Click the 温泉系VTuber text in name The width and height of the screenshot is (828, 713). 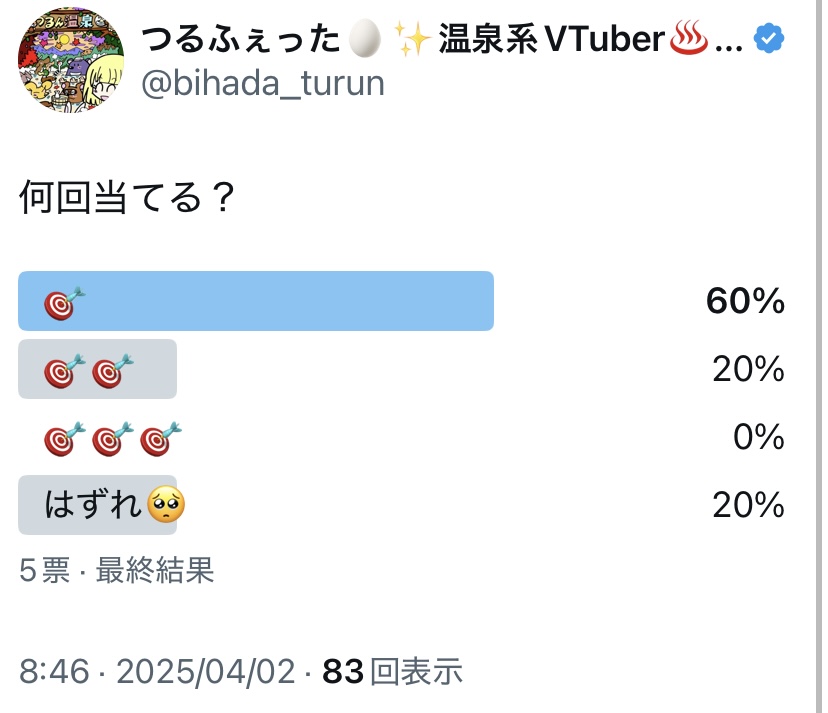coord(551,39)
